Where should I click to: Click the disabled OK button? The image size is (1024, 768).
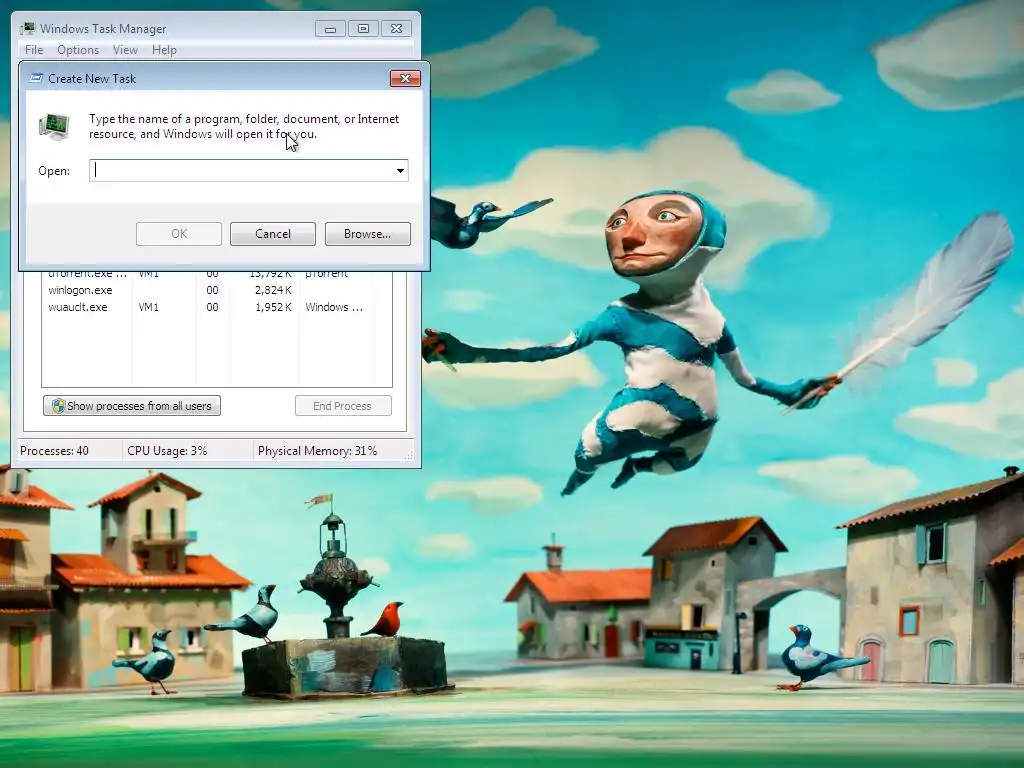coord(179,234)
